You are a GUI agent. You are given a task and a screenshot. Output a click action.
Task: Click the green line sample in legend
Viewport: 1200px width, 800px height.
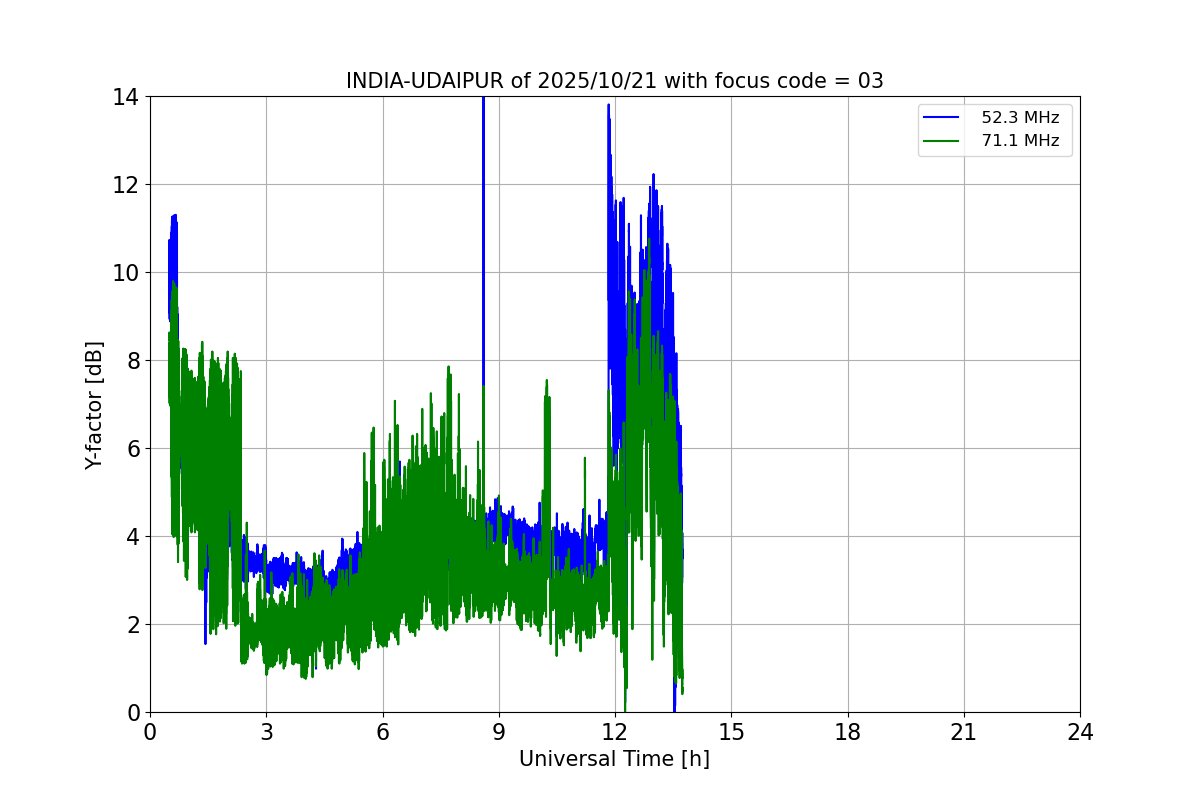pos(942,142)
